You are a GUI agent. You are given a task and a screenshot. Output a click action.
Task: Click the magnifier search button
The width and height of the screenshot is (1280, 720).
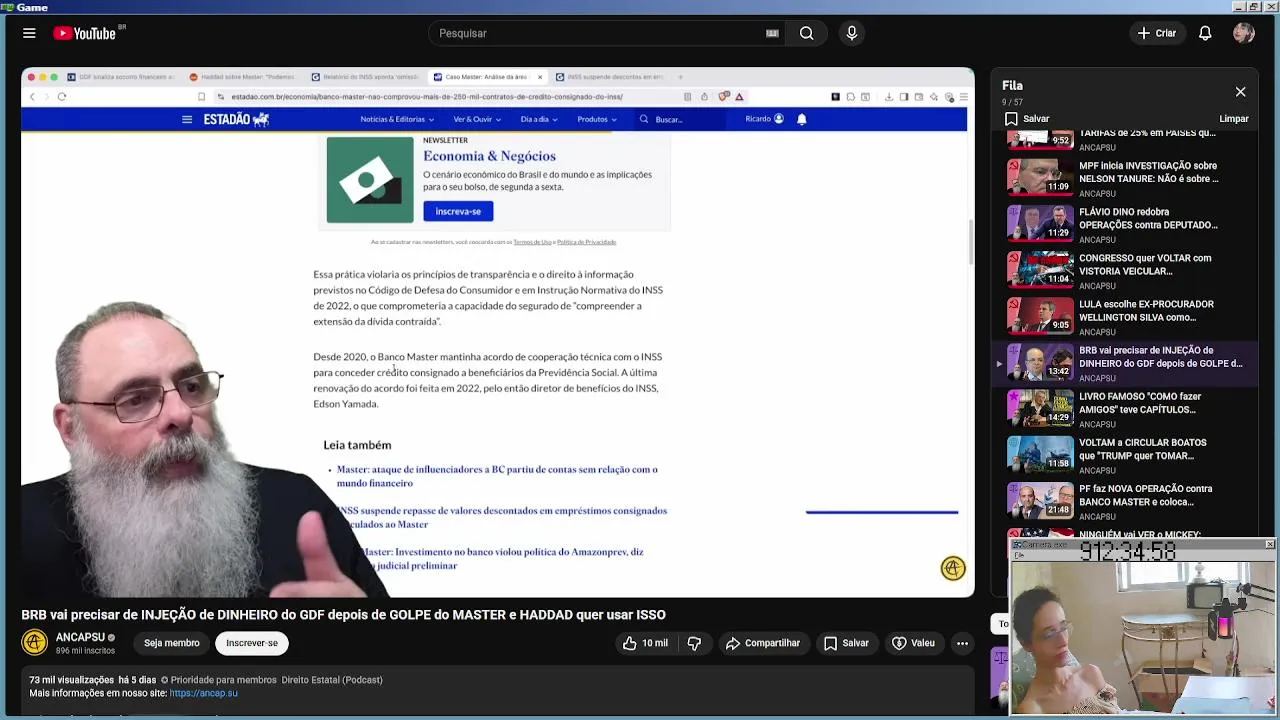coord(806,33)
